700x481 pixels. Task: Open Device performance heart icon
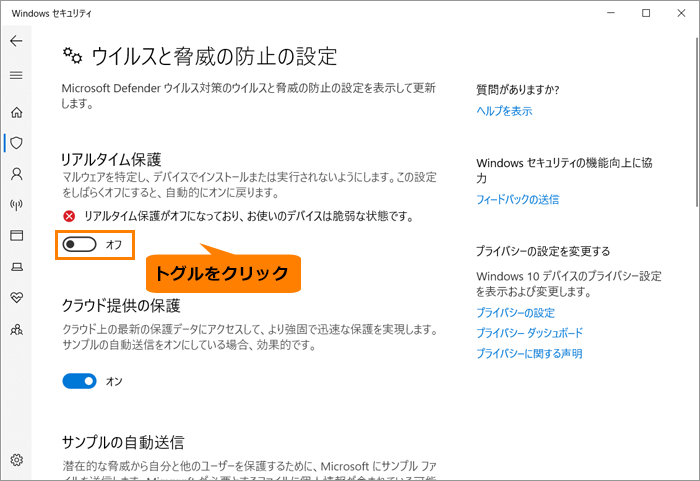[17, 297]
